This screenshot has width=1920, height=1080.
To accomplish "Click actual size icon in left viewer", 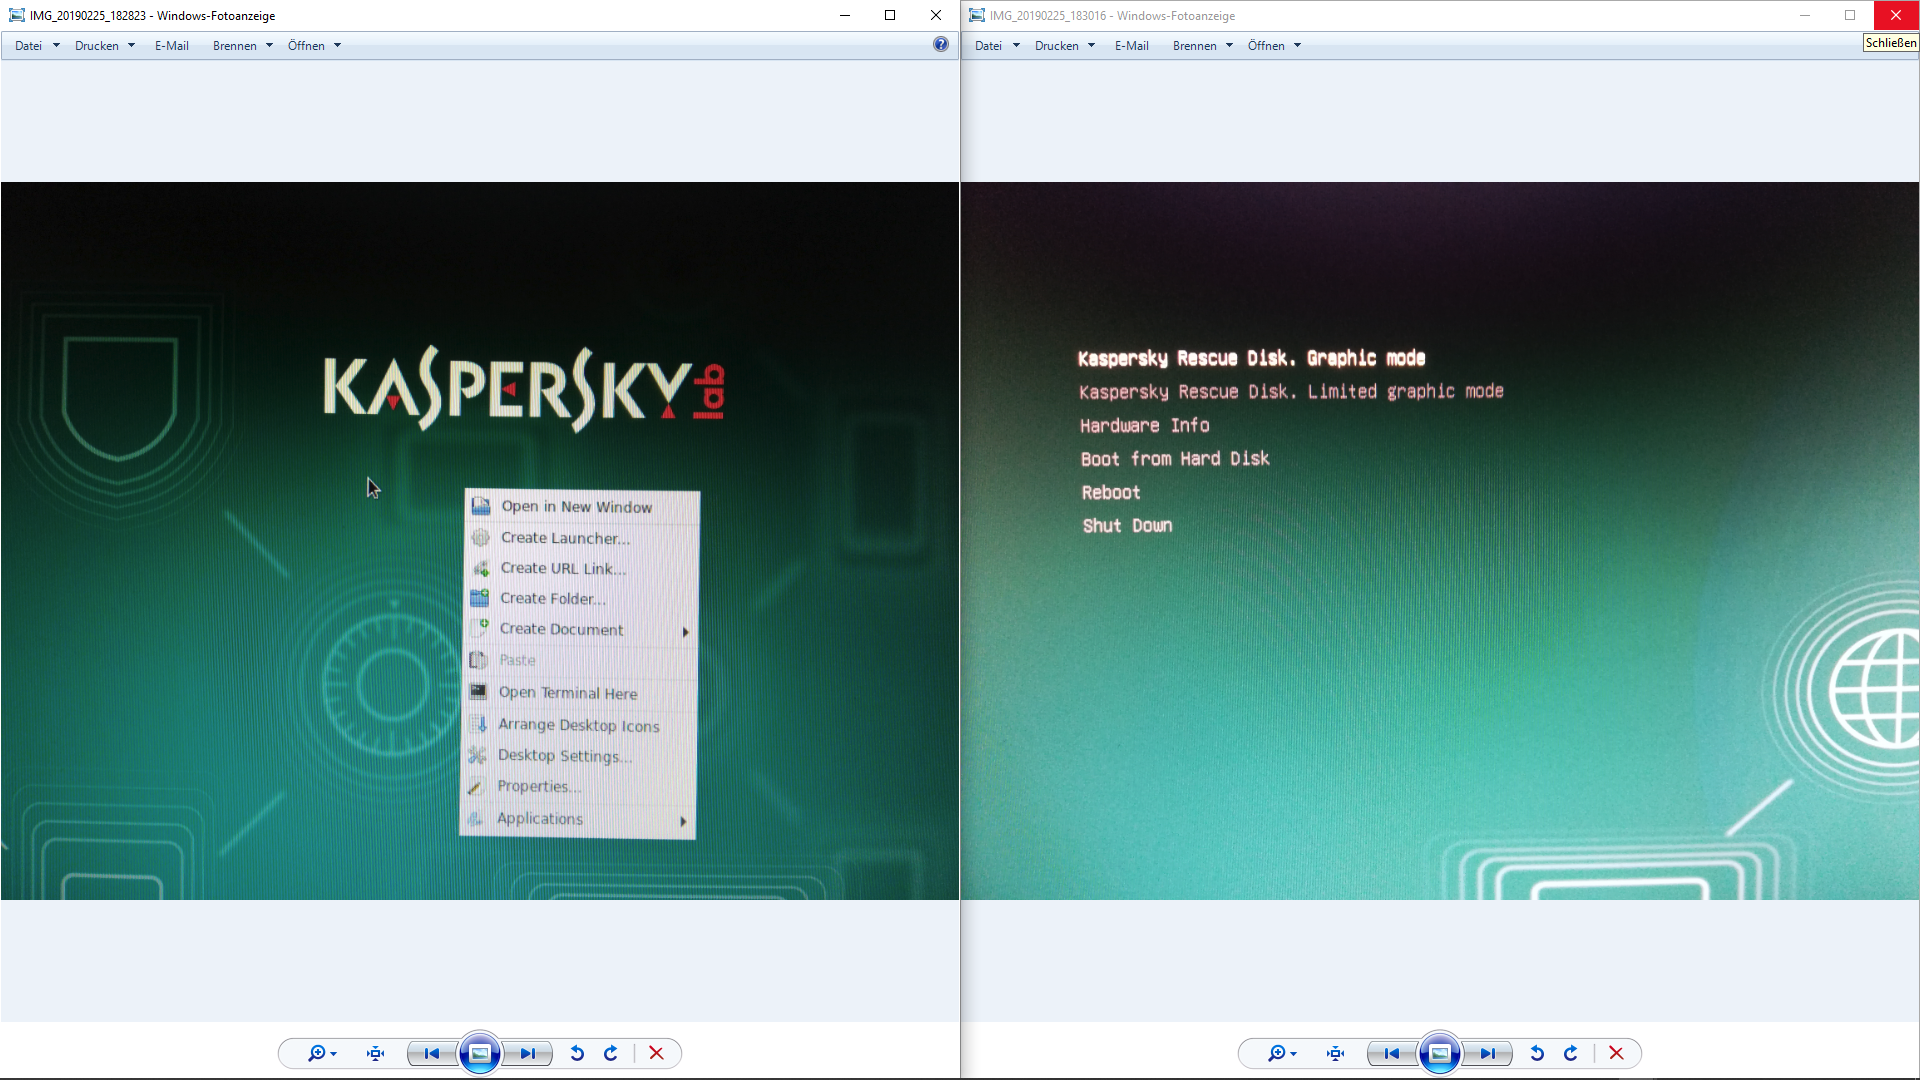I will [x=375, y=1053].
